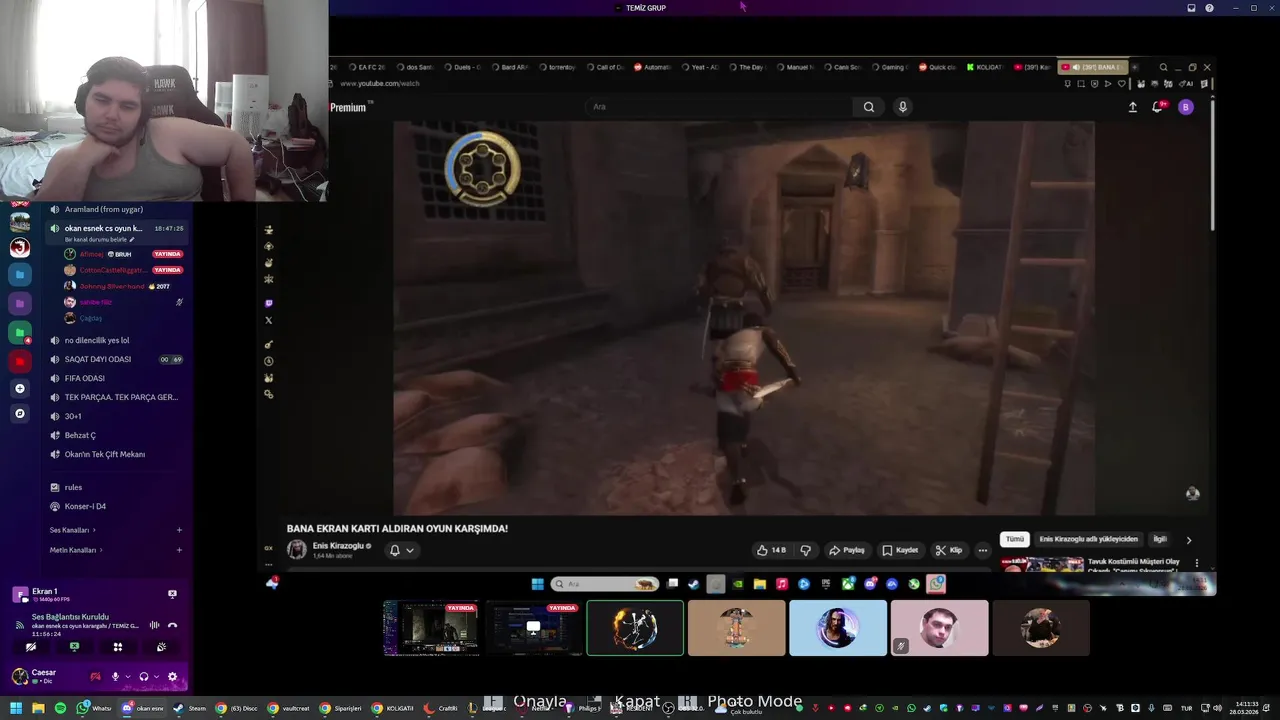Click the YouTube search magnifier button
Image resolution: width=1280 pixels, height=720 pixels.
tap(869, 107)
